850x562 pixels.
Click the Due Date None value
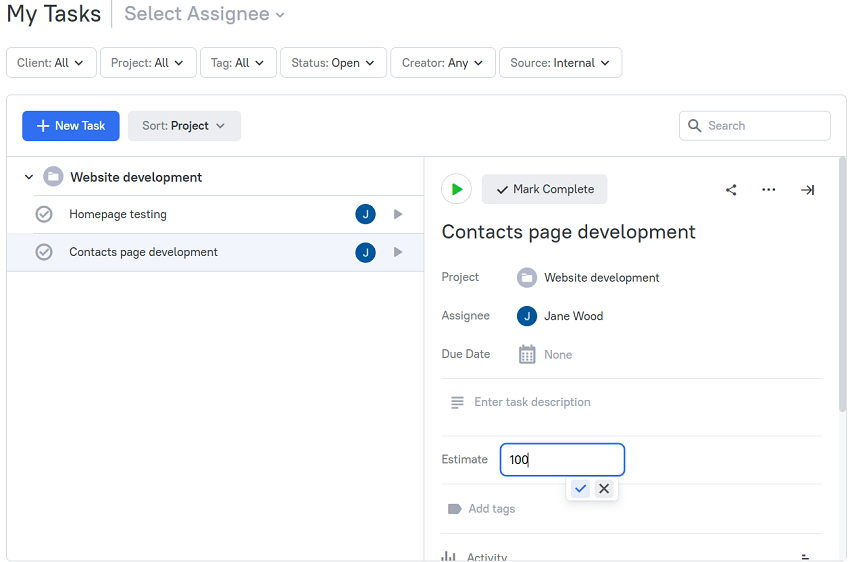pos(558,354)
